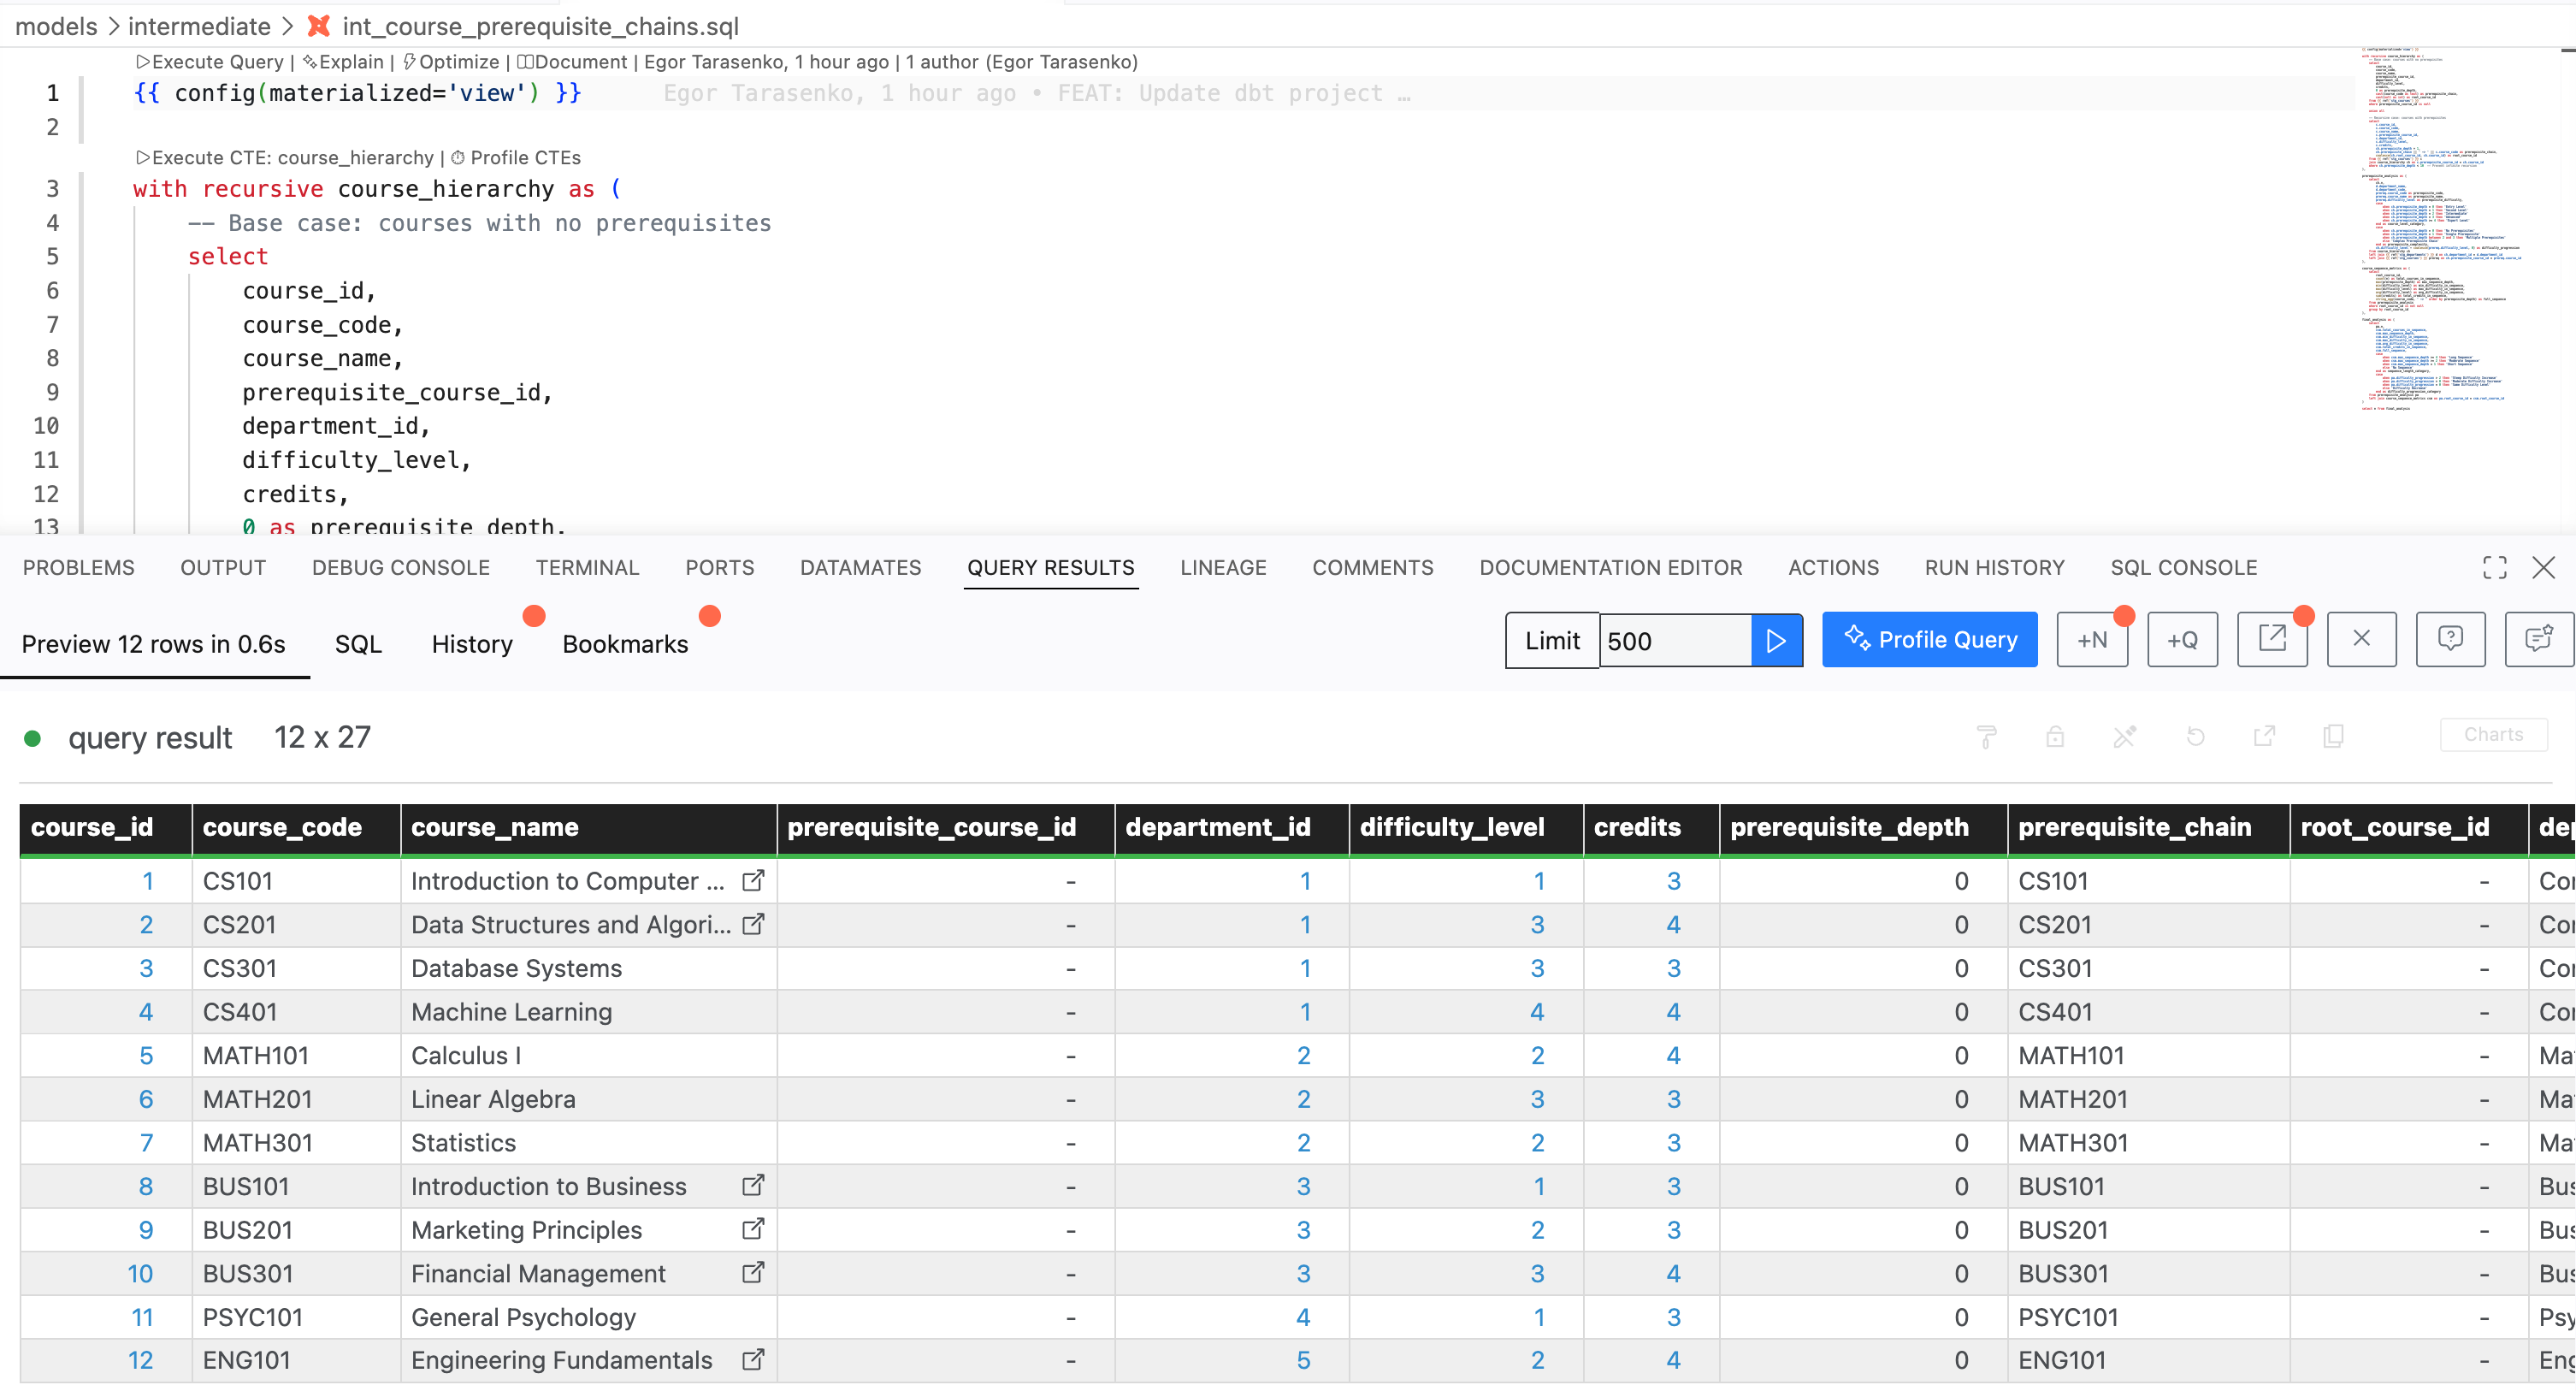Image resolution: width=2576 pixels, height=1391 pixels.
Task: Open the DOCUMENTATION EDITOR tab
Action: [x=1611, y=568]
